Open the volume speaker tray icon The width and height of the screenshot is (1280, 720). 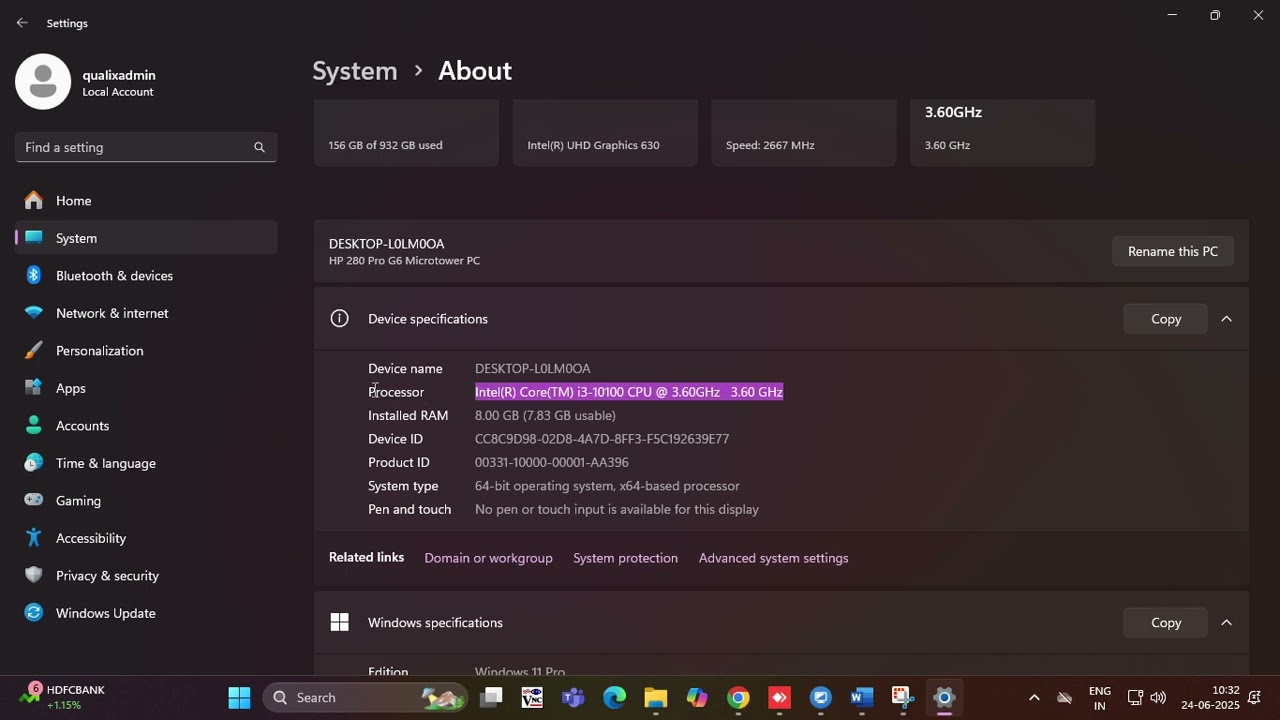coord(1158,698)
